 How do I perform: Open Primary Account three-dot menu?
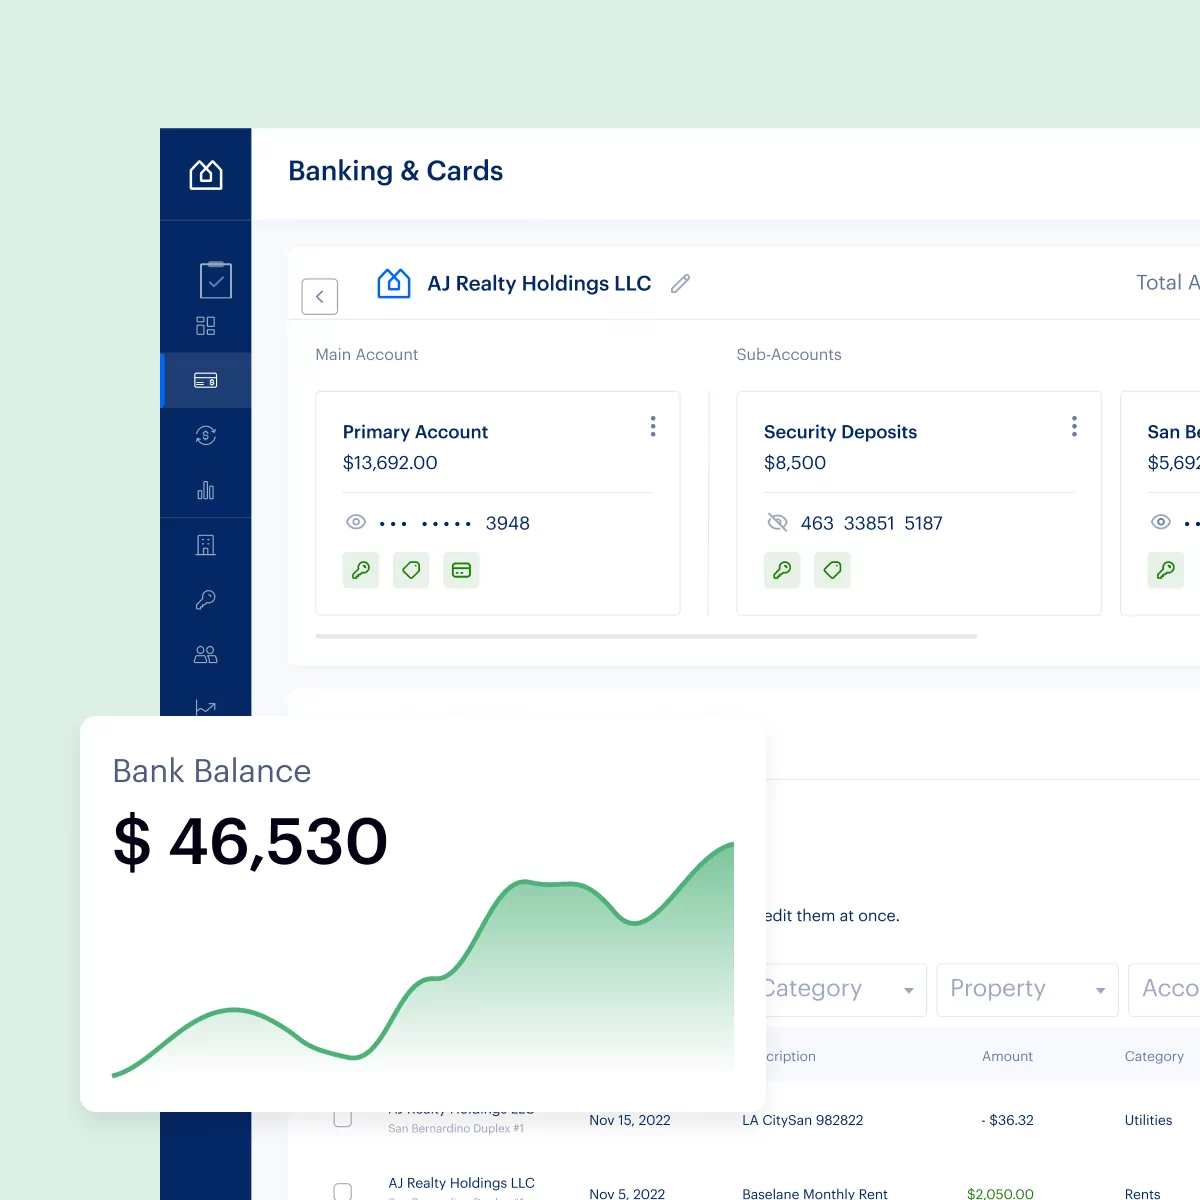tap(653, 427)
